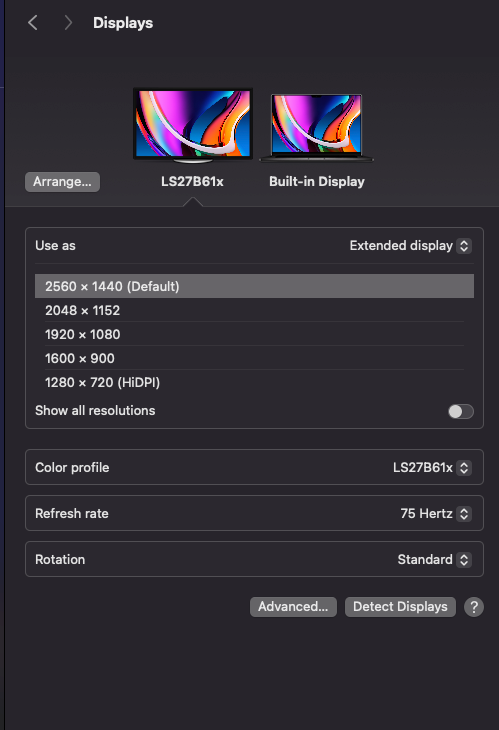Viewport: 499px width, 730px height.
Task: Go forward using the right chevron
Action: click(x=68, y=23)
